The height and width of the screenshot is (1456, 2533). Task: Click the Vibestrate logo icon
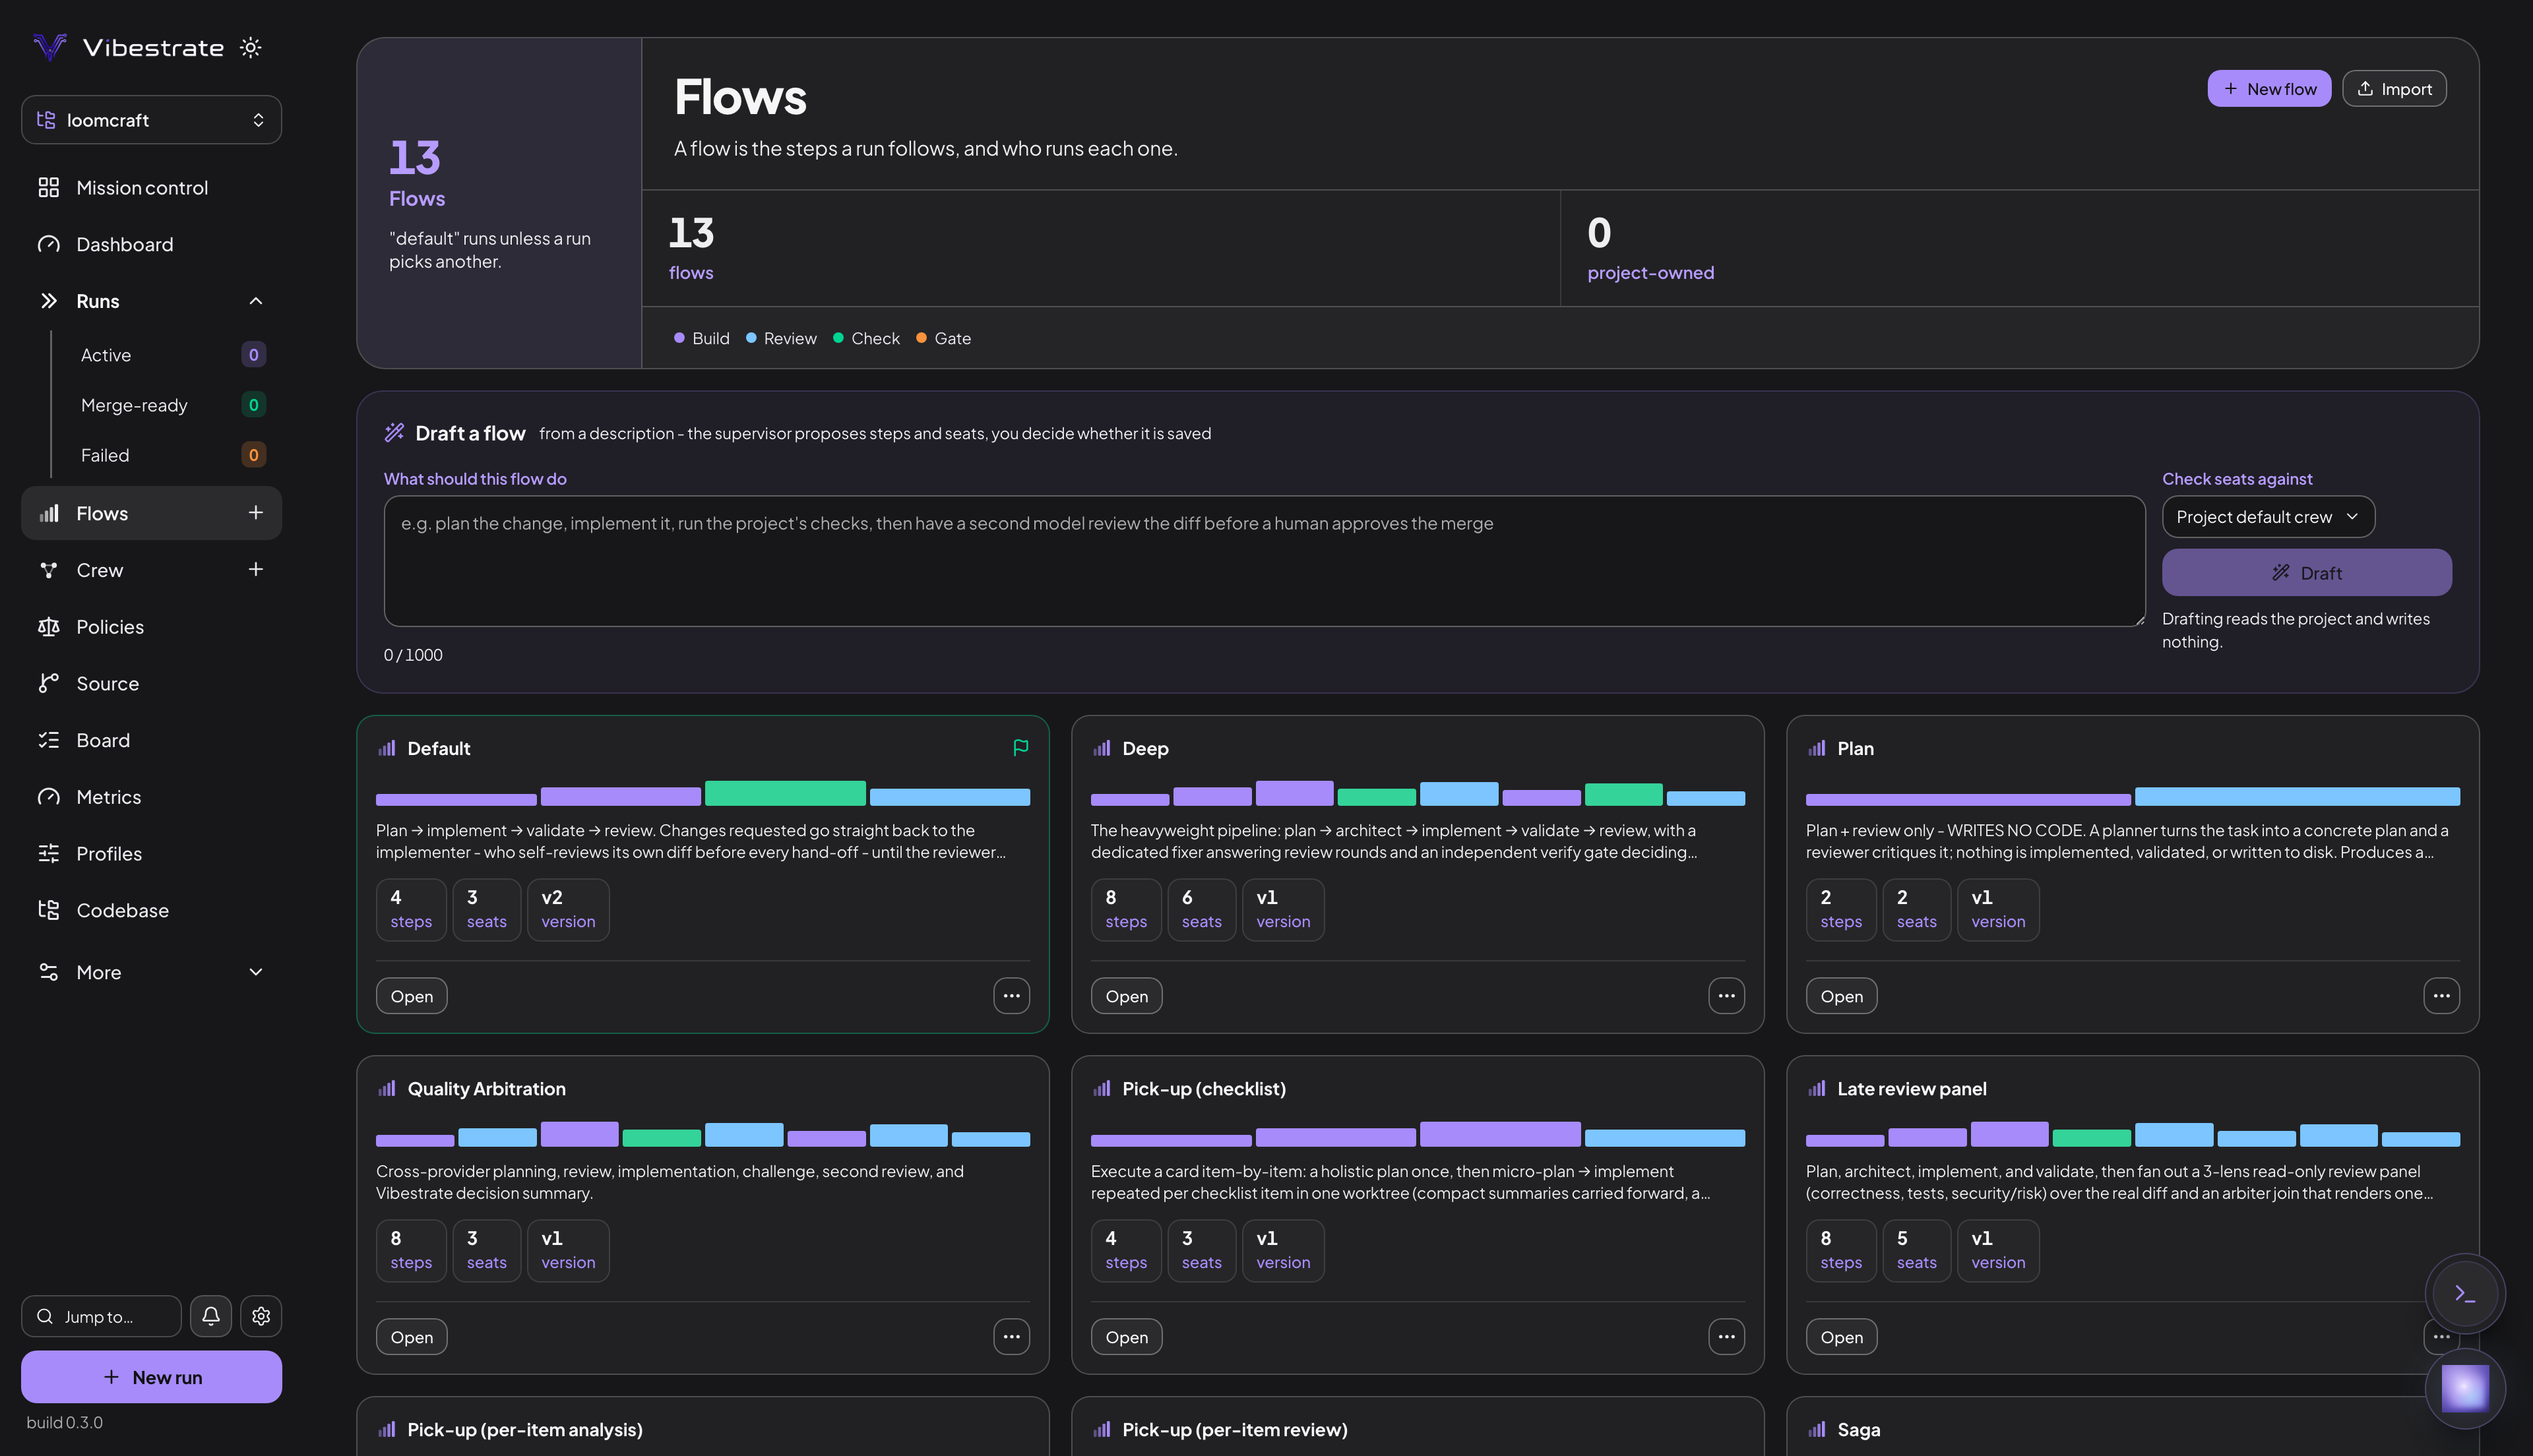50,47
